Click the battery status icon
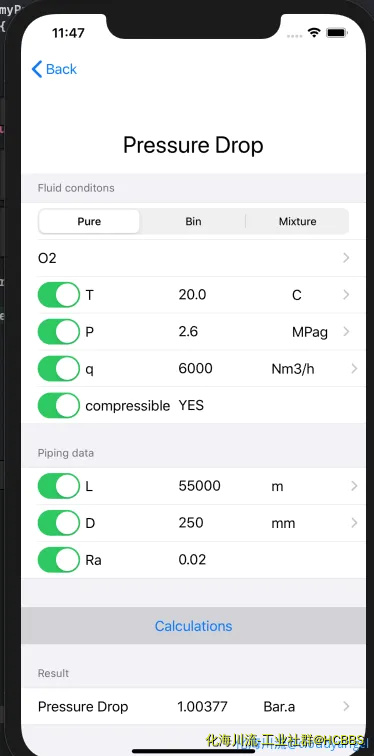This screenshot has height=756, width=374. coord(337,33)
